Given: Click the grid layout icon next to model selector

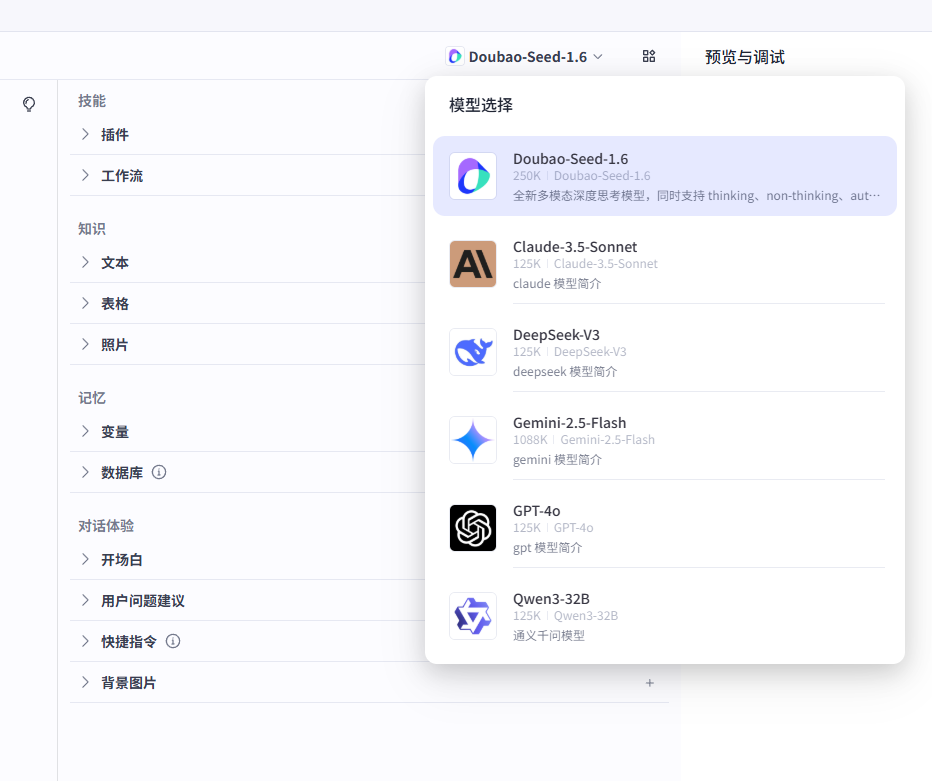Looking at the screenshot, I should (648, 56).
